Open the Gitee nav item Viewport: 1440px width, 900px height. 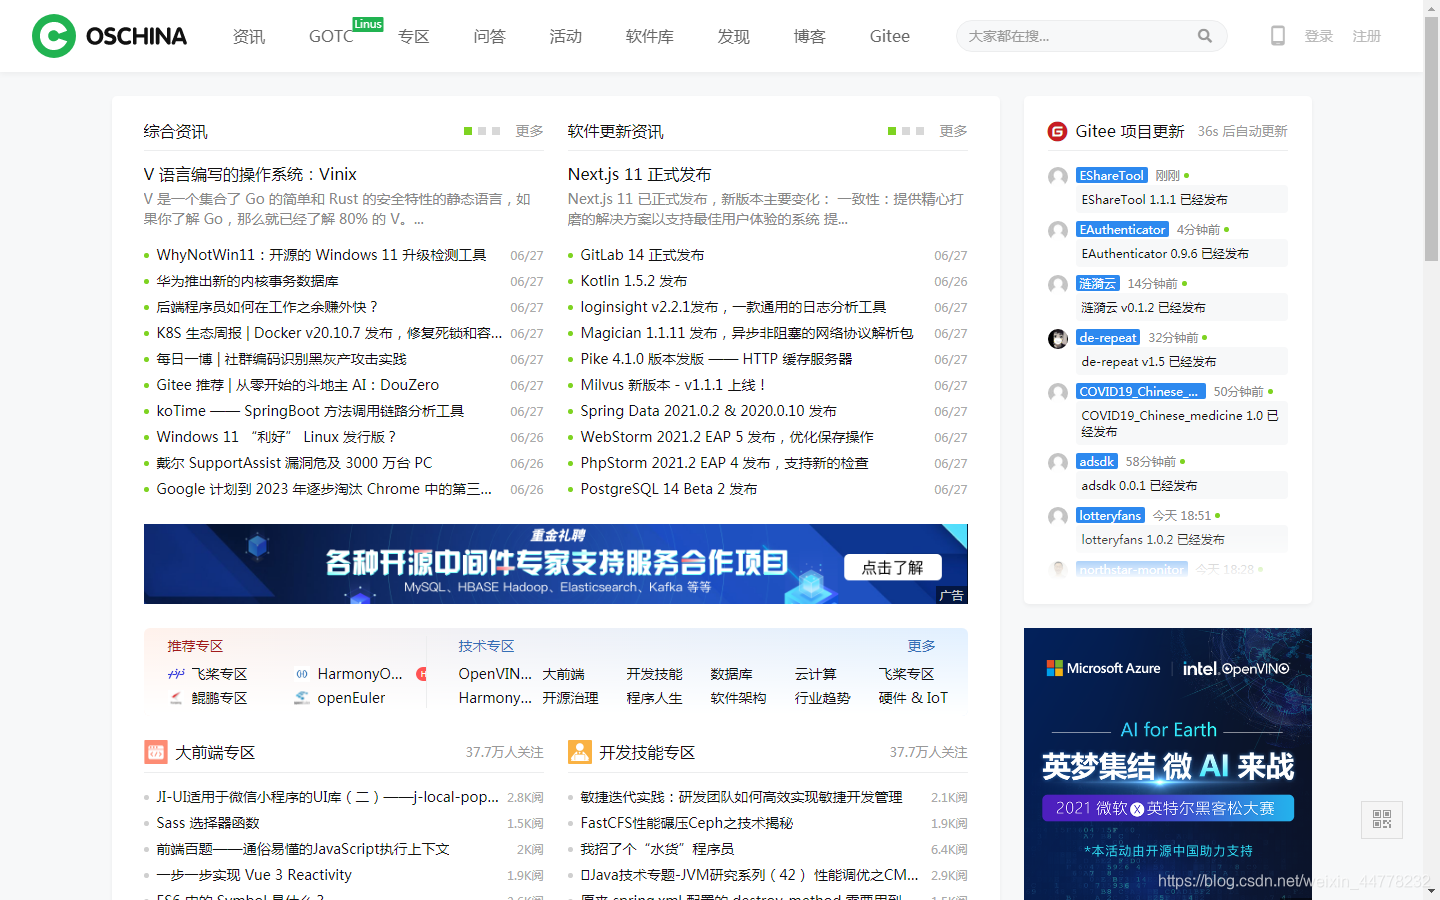889,36
